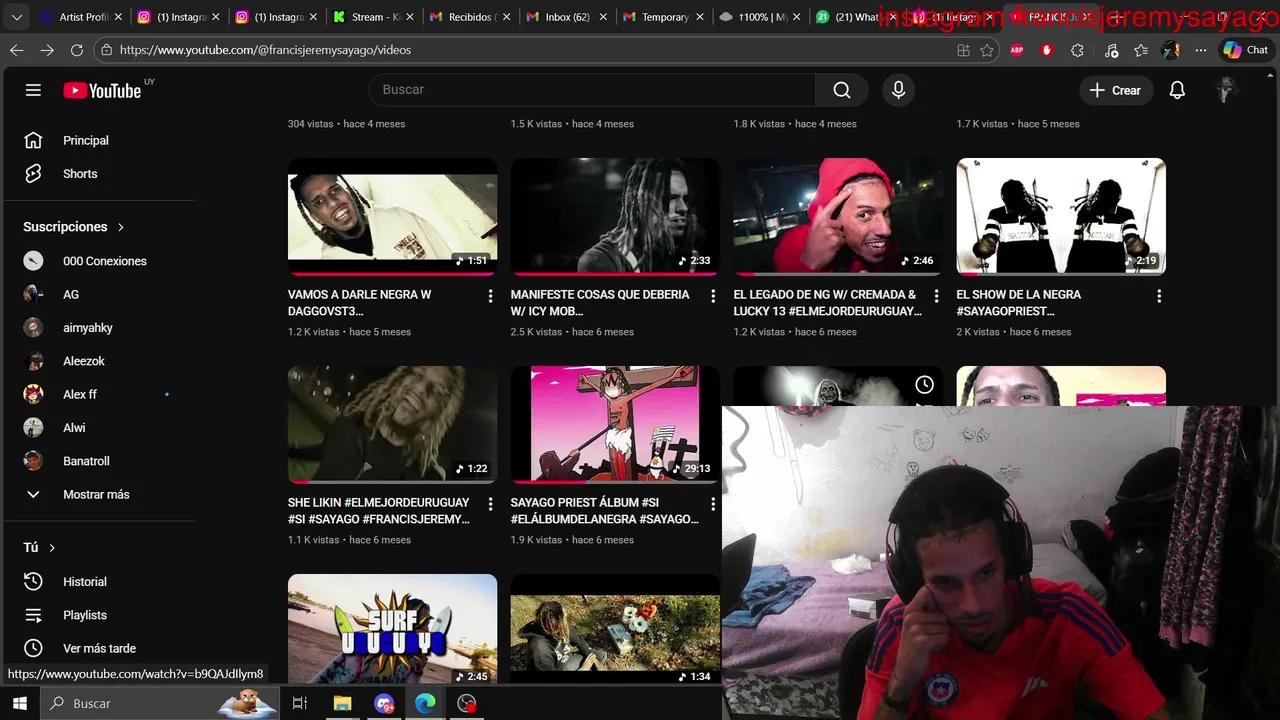Click the Crear button
The width and height of the screenshot is (1280, 720).
[1115, 90]
